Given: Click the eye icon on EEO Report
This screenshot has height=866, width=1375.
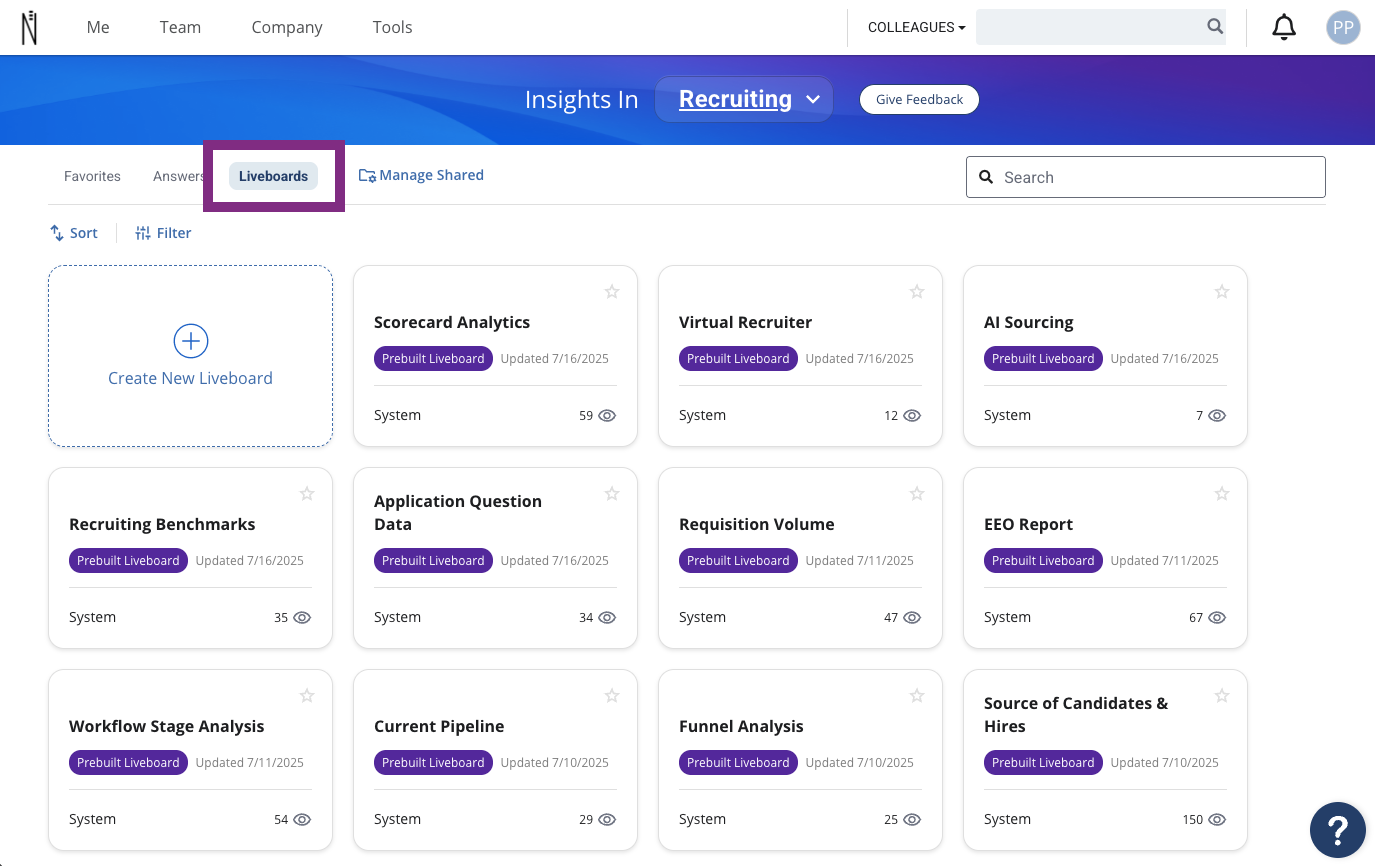Looking at the screenshot, I should (x=1217, y=618).
